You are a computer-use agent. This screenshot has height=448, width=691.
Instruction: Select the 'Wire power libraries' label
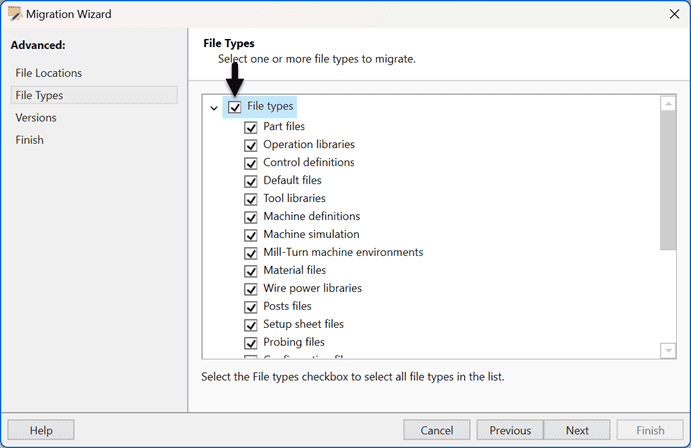(312, 288)
